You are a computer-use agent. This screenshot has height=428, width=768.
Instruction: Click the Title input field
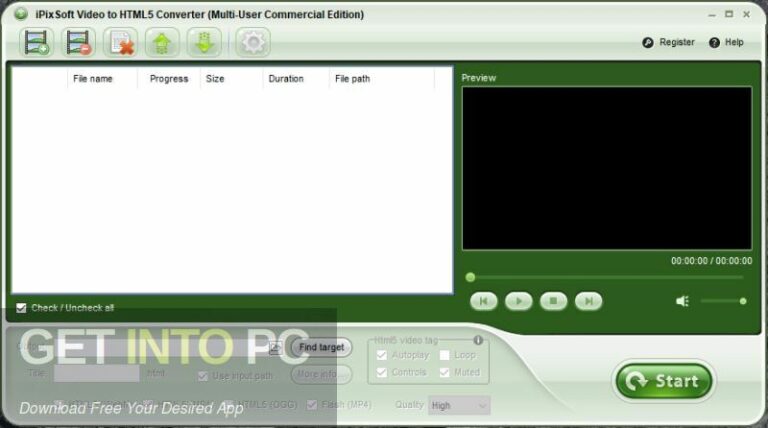96,374
